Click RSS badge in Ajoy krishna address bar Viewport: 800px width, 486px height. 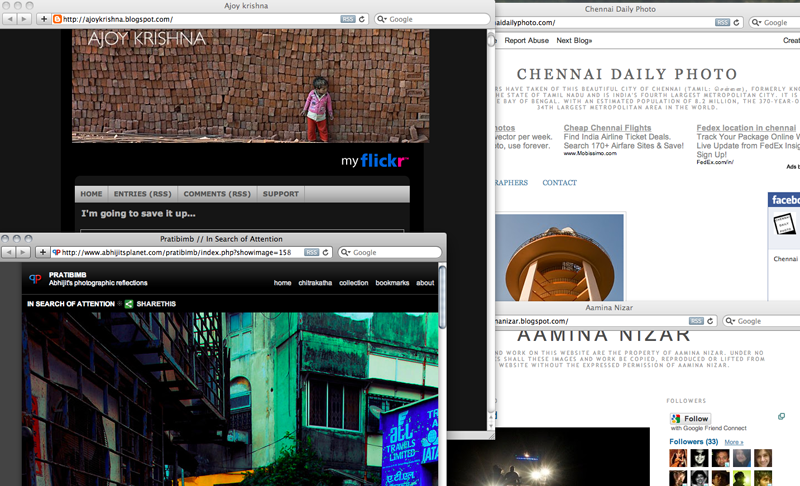click(348, 19)
